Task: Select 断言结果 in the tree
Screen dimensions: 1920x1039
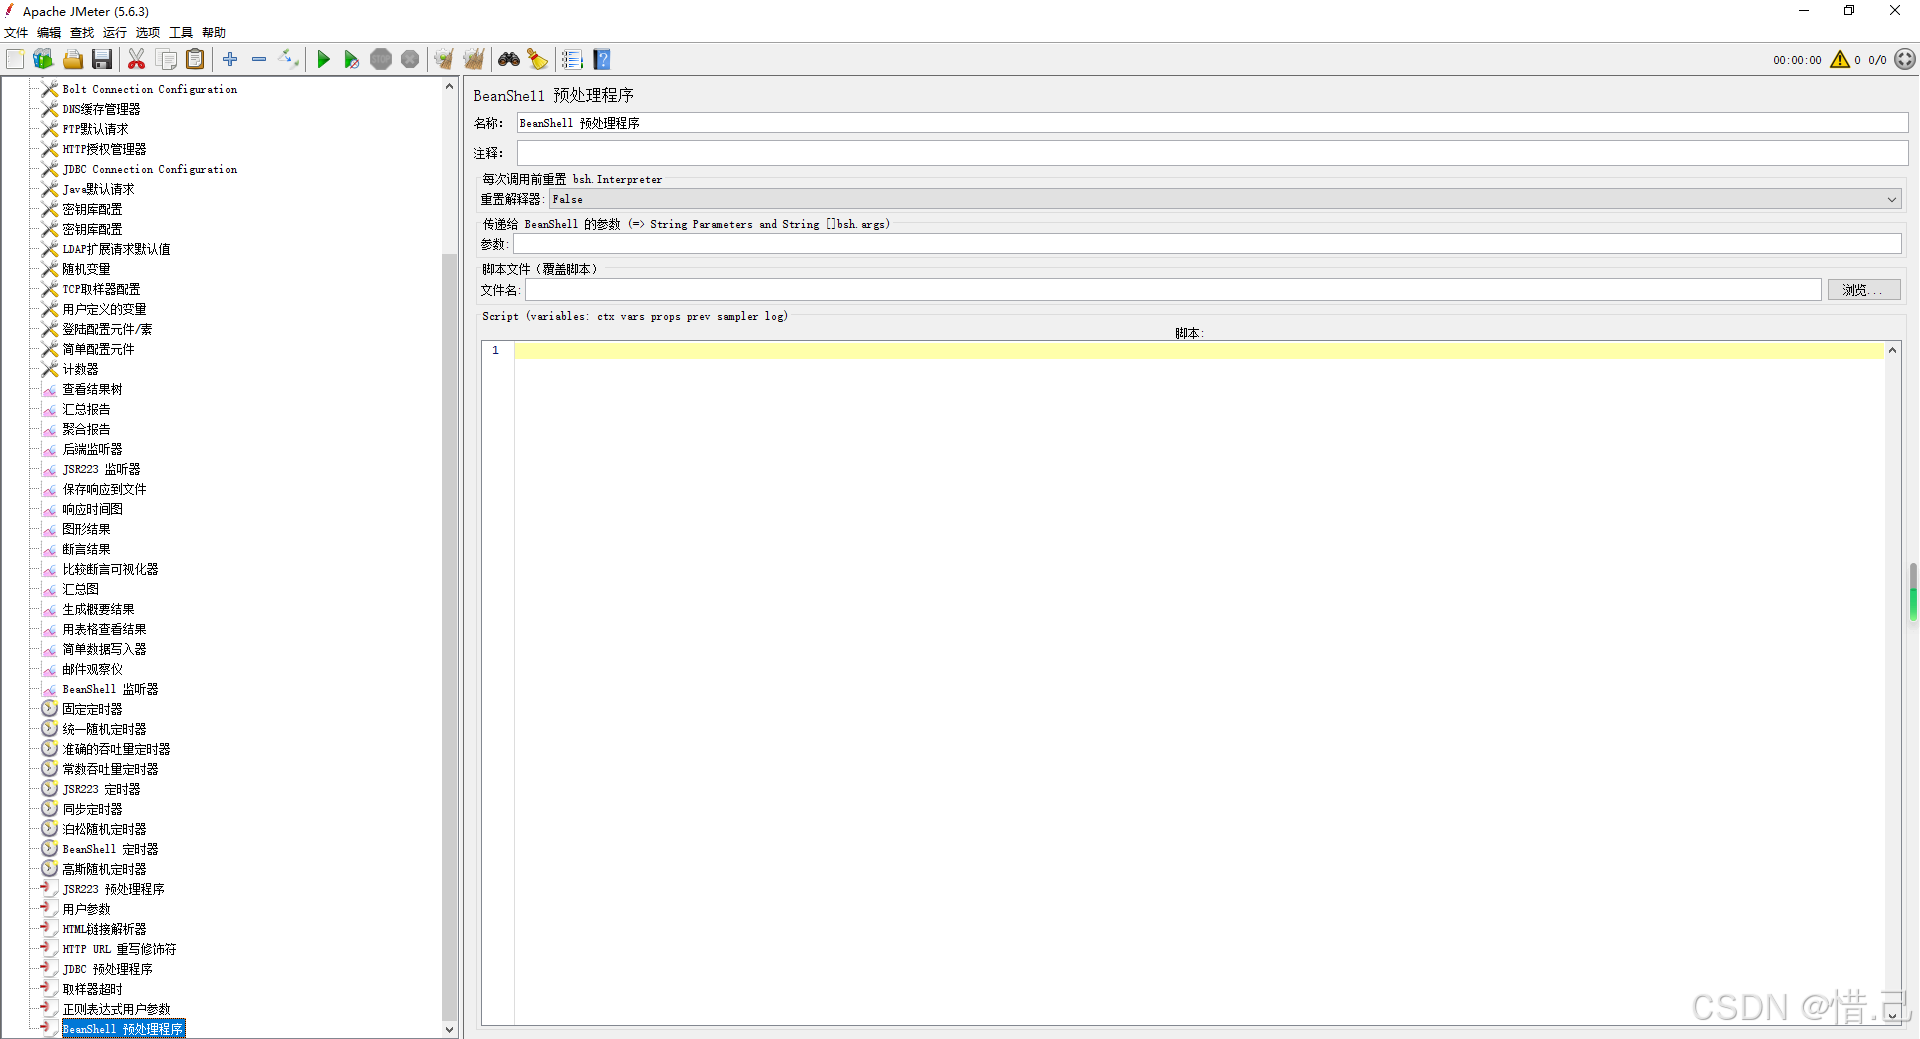Action: [x=86, y=549]
